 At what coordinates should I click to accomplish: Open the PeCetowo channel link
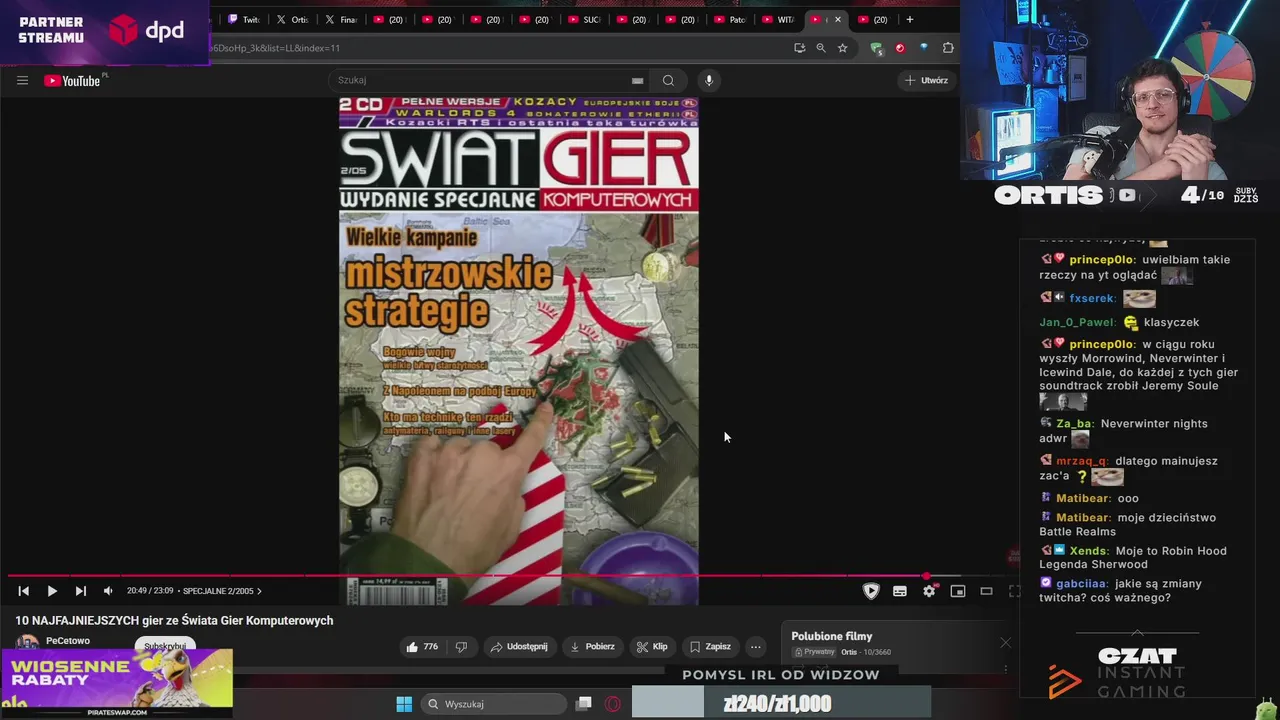68,641
